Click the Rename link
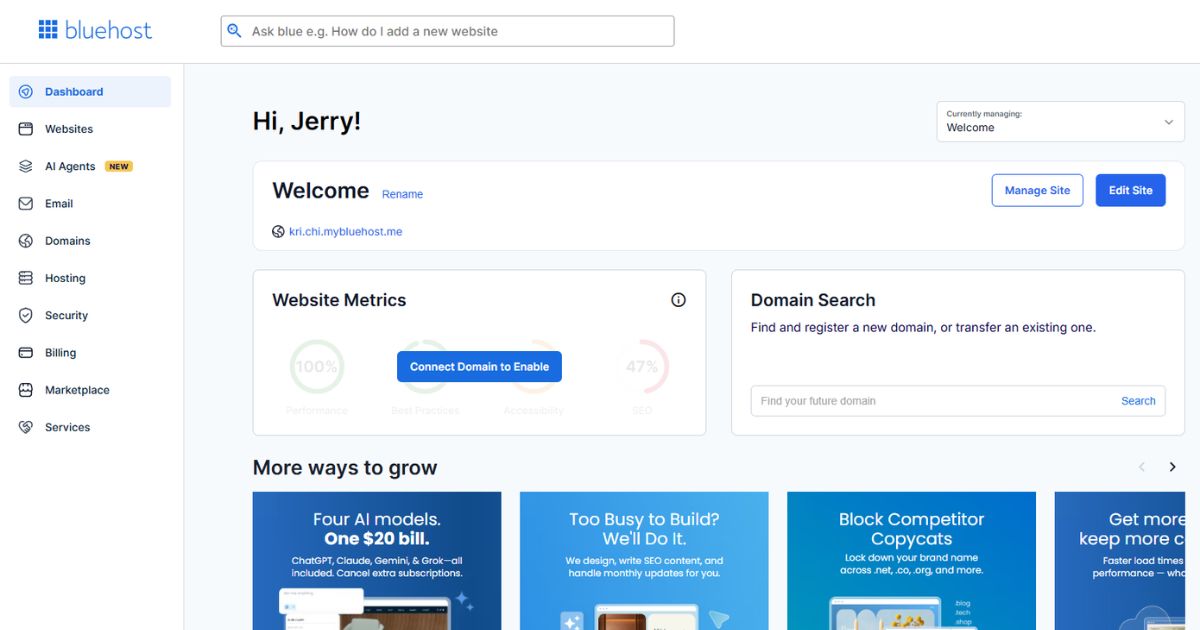 tap(402, 194)
